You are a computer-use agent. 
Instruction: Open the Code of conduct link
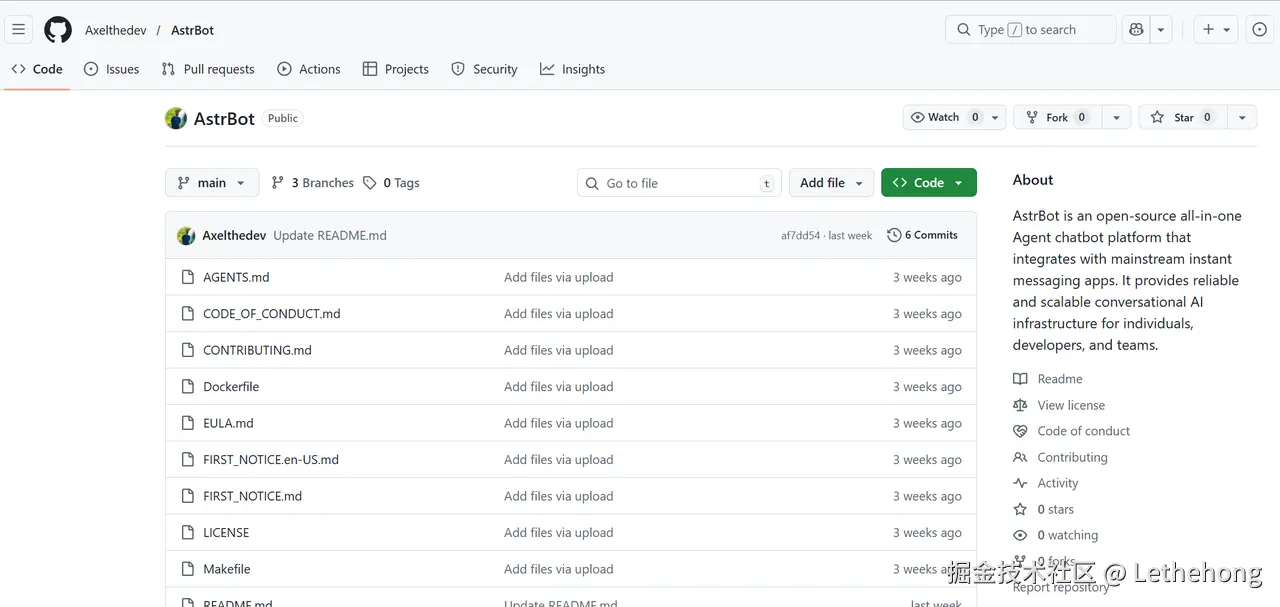pos(1071,431)
